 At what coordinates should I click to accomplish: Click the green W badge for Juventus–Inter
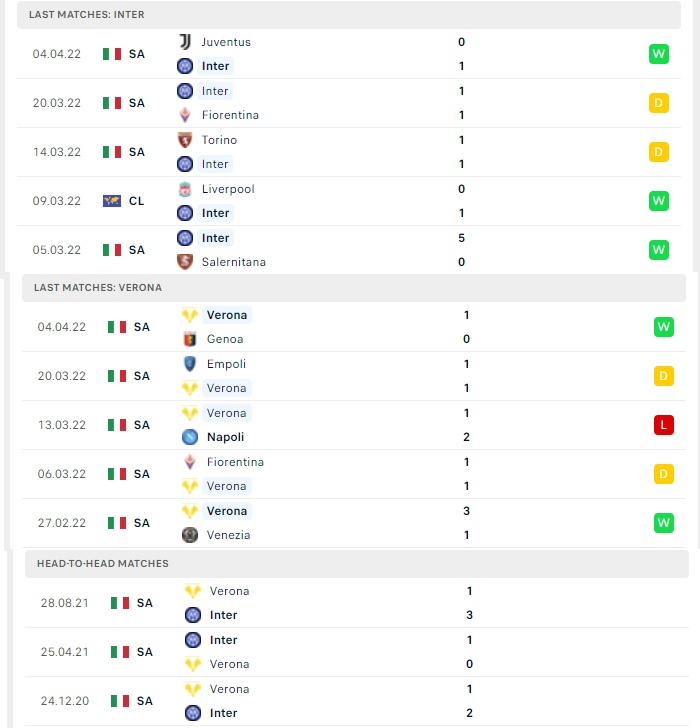click(659, 54)
